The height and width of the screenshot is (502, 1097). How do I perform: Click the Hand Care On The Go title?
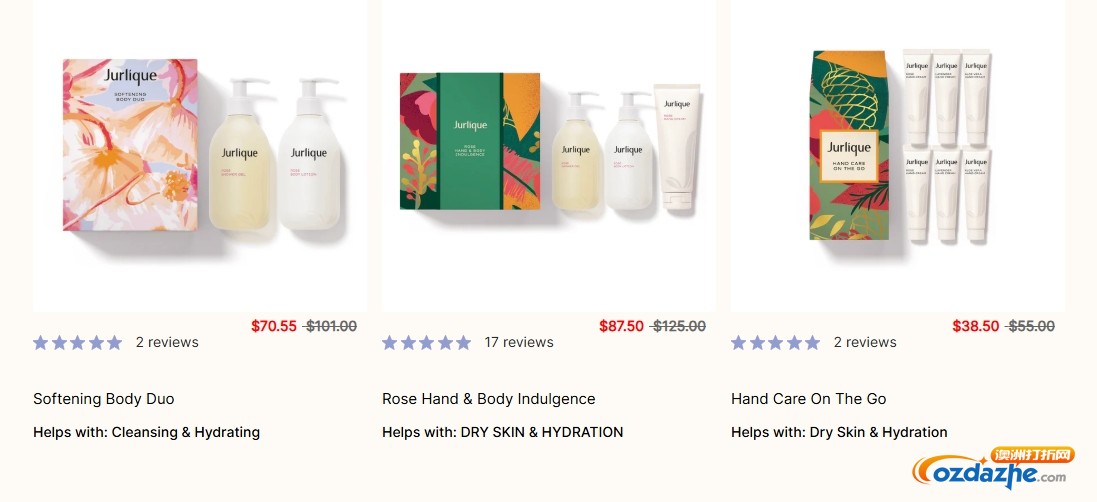(x=809, y=399)
